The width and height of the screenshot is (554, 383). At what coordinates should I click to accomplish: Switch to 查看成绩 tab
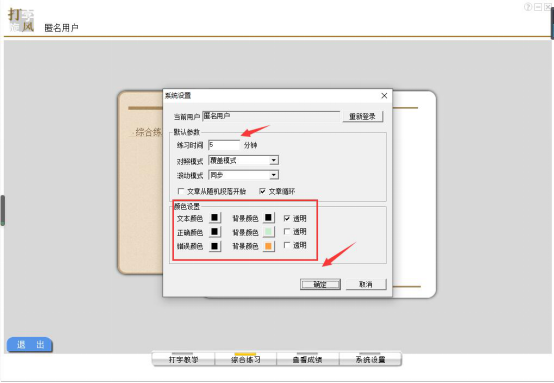point(308,359)
